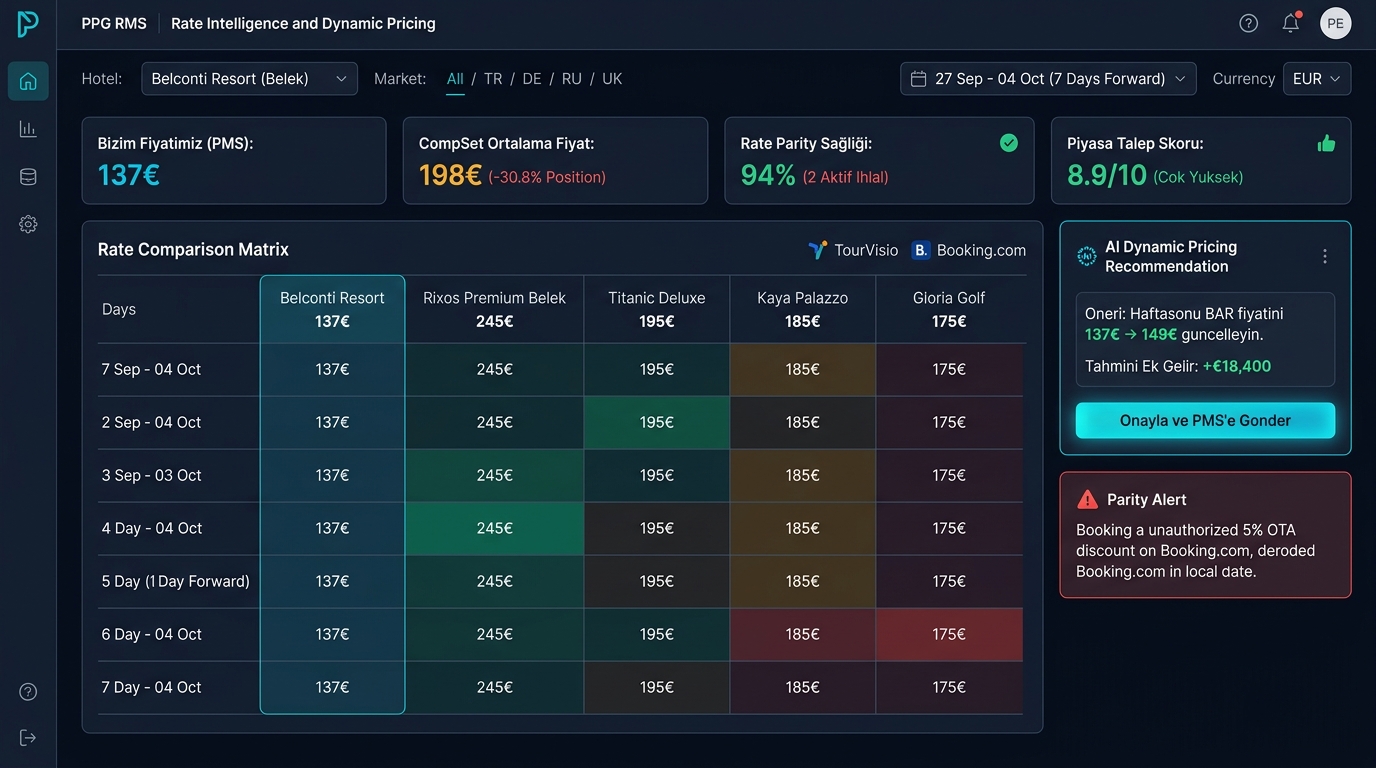Click the Onayla ve PMS'e Gonder button
Image resolution: width=1376 pixels, height=768 pixels.
(x=1205, y=421)
